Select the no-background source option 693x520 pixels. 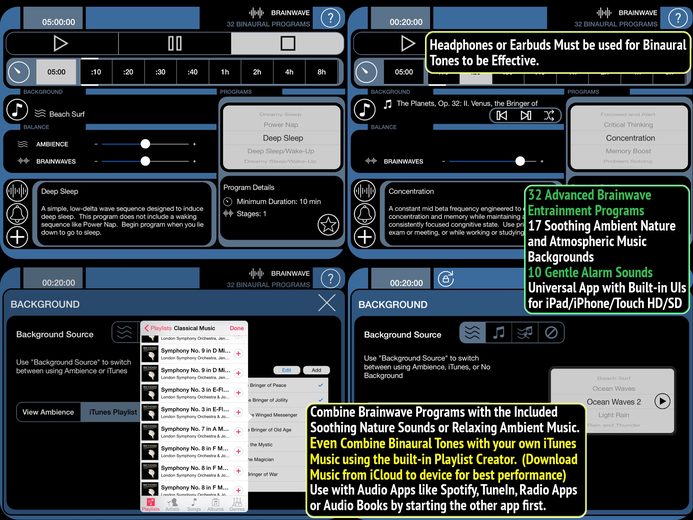point(551,333)
